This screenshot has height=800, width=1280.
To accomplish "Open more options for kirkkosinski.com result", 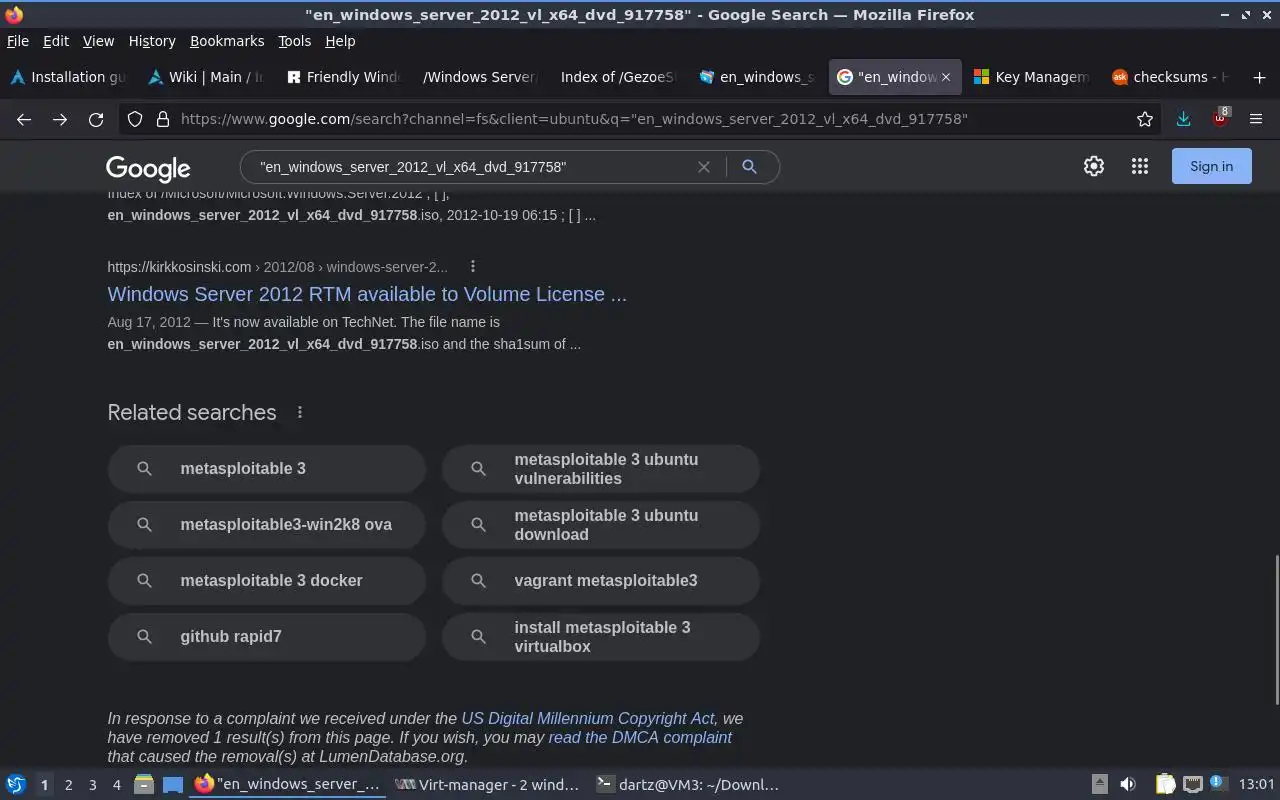I will tap(473, 266).
